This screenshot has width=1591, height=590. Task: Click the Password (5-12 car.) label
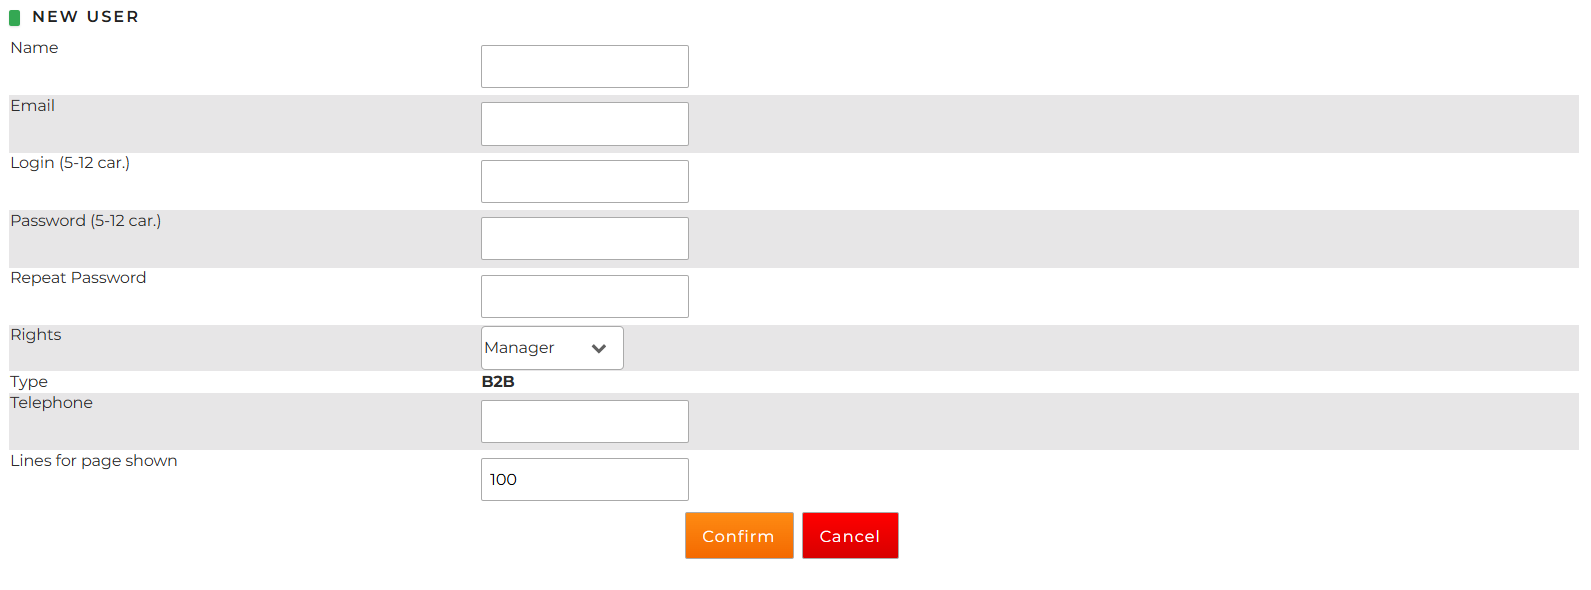(86, 221)
